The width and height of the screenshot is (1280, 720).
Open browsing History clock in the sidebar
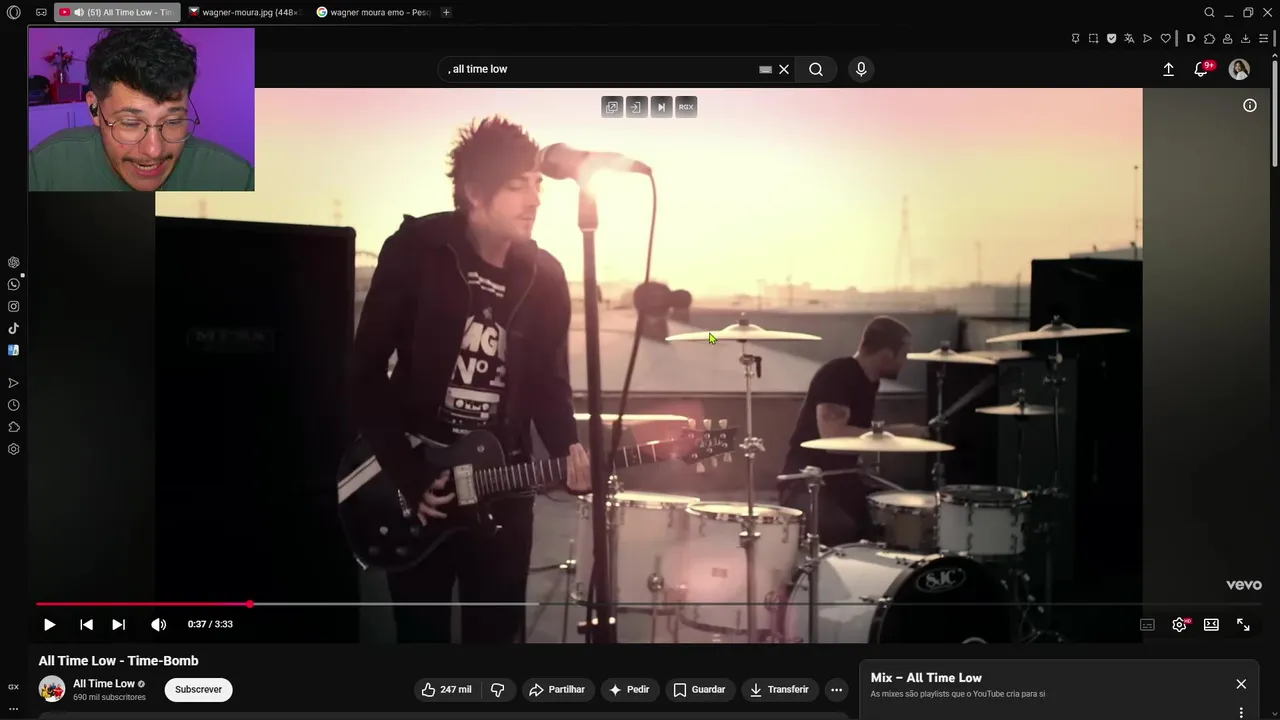pyautogui.click(x=13, y=405)
